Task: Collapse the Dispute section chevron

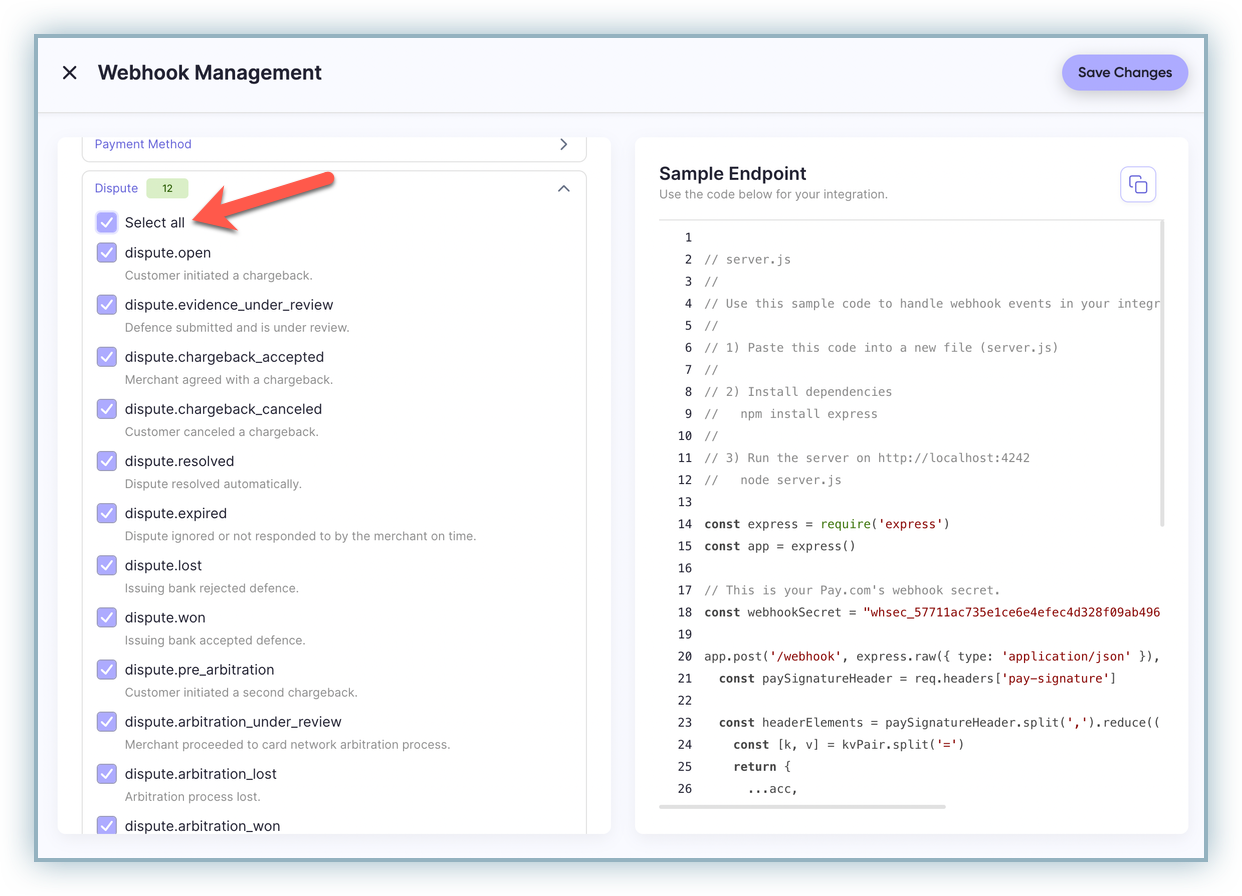Action: pos(563,188)
